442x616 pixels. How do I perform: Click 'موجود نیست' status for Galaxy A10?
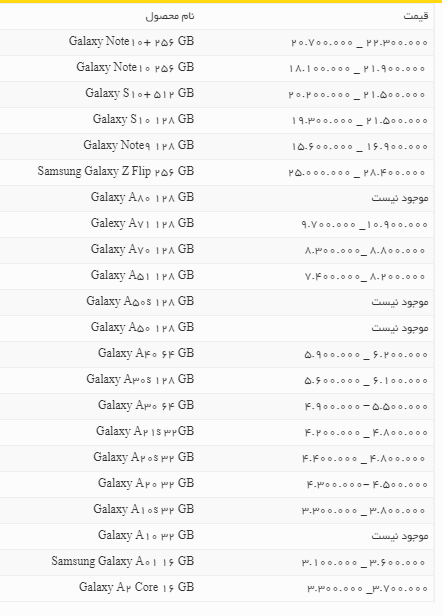[x=400, y=536]
